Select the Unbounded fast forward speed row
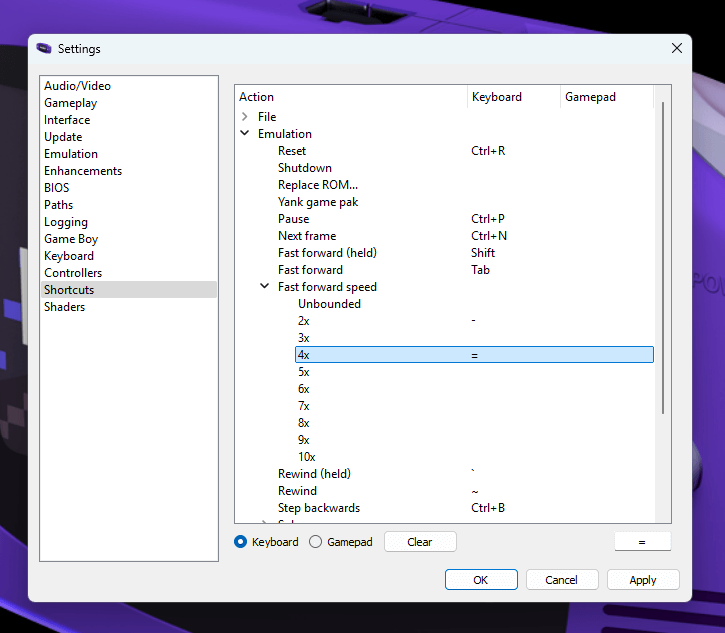Image resolution: width=725 pixels, height=633 pixels. pos(329,304)
